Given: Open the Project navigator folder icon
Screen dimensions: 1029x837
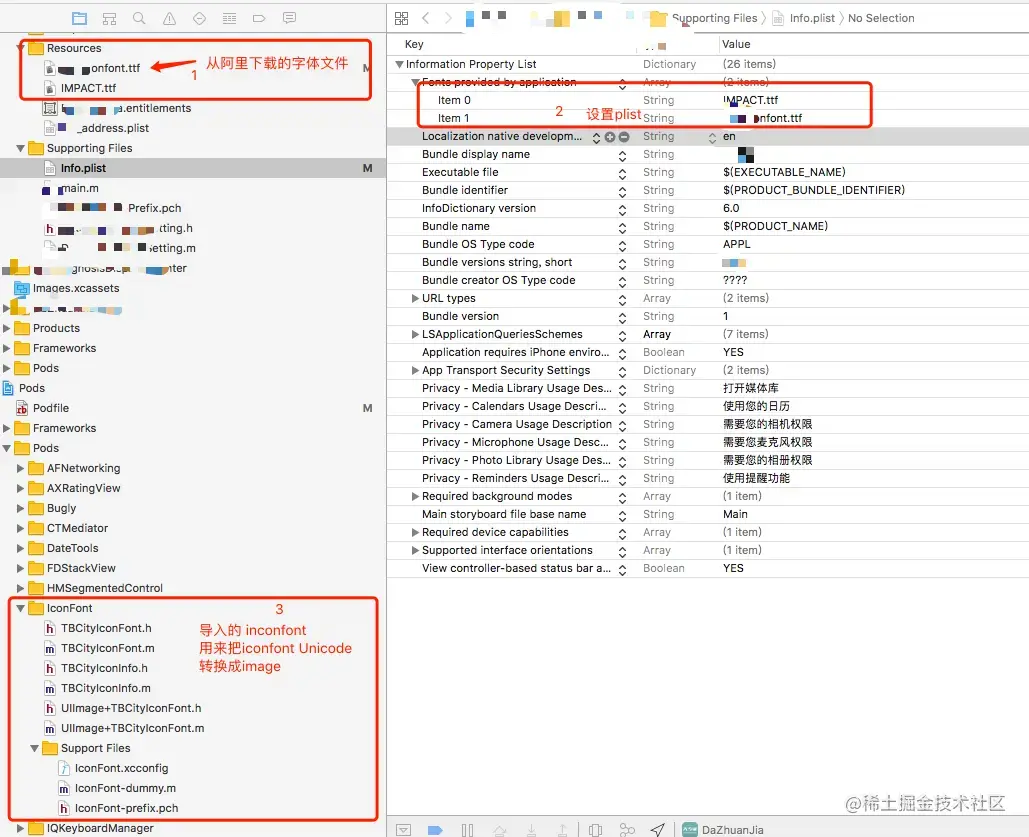Looking at the screenshot, I should [x=79, y=18].
